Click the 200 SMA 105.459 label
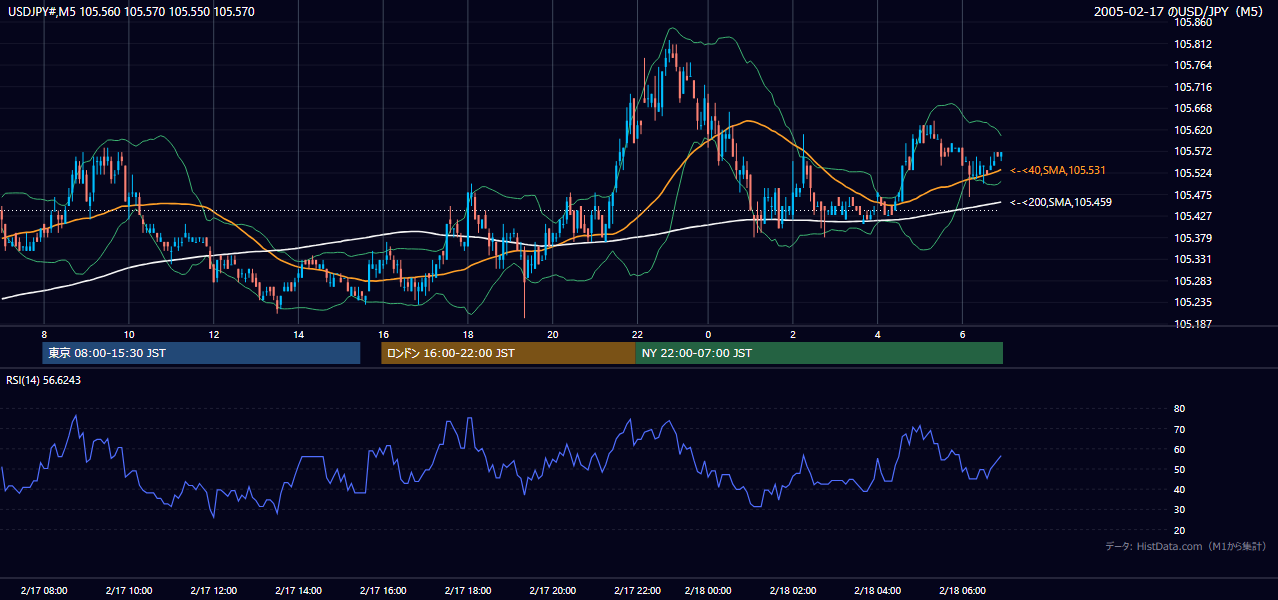 (1061, 202)
